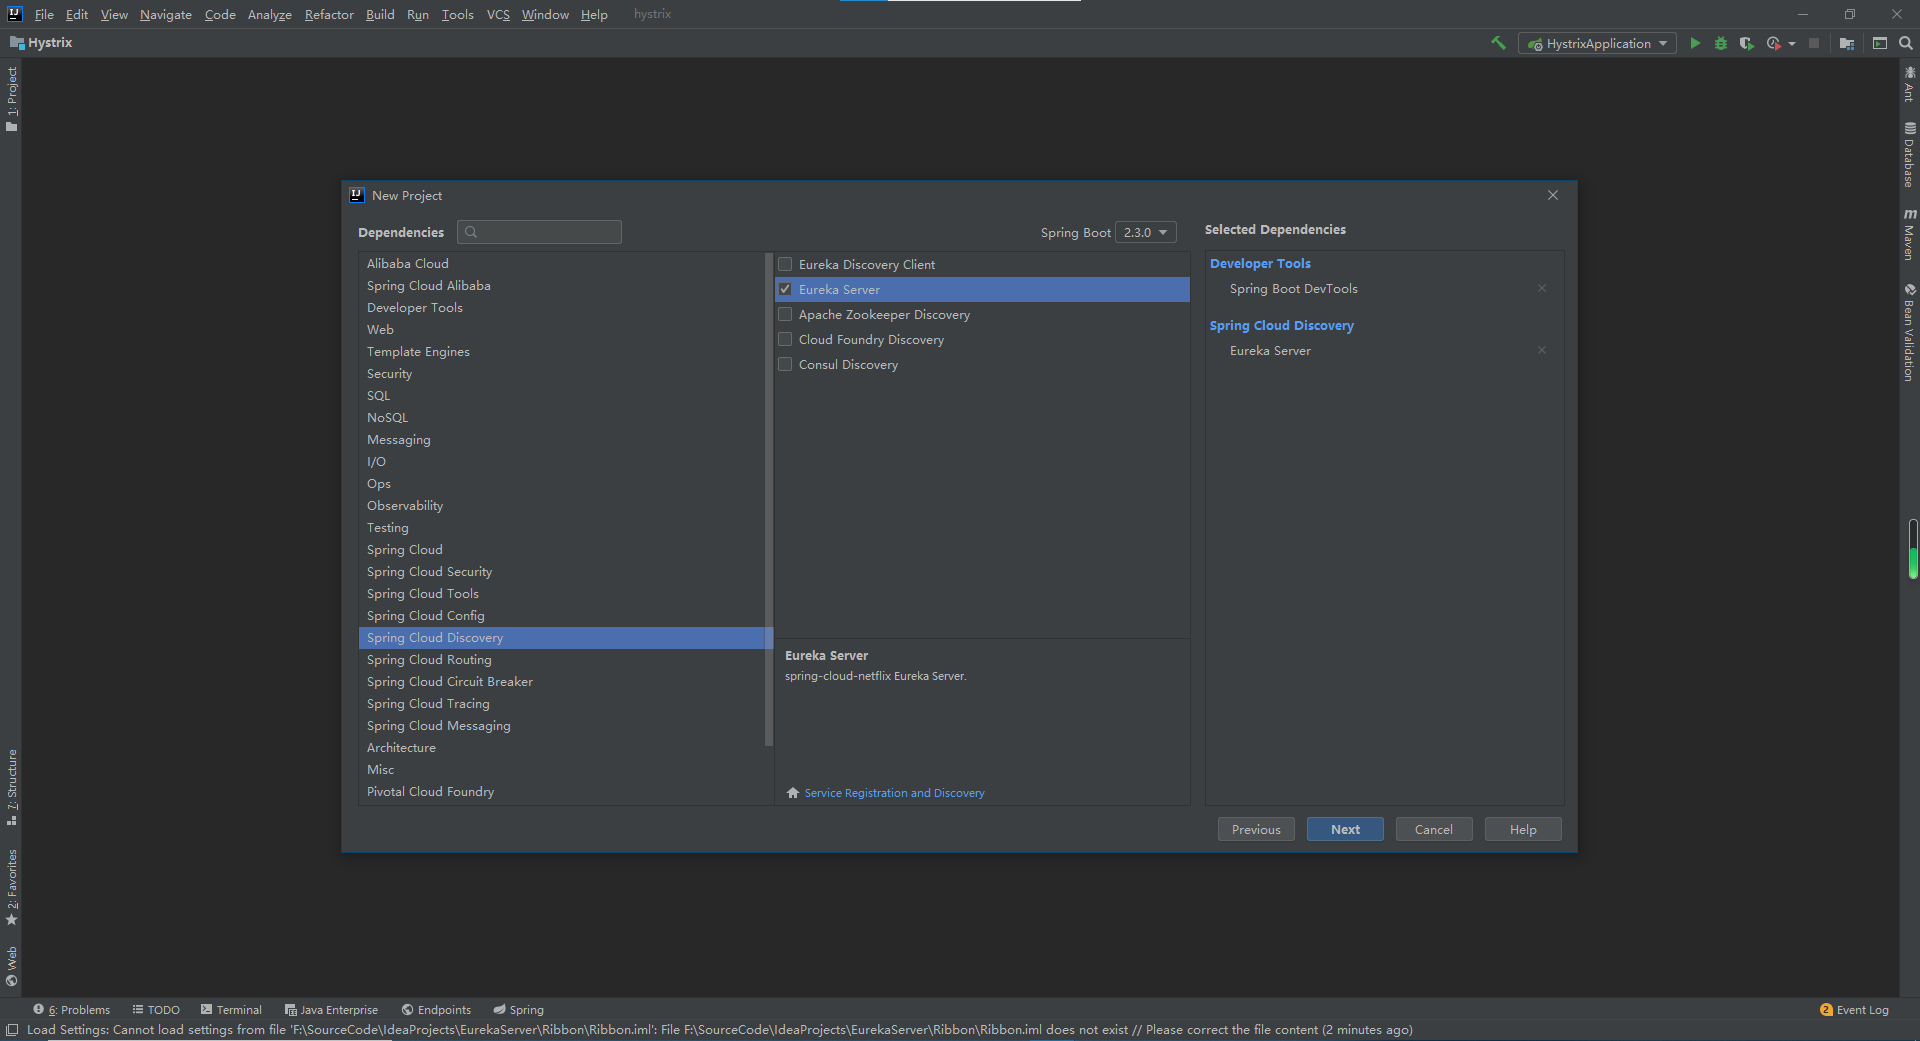Open the Event Log
Image resolution: width=1920 pixels, height=1041 pixels.
tap(1855, 1010)
